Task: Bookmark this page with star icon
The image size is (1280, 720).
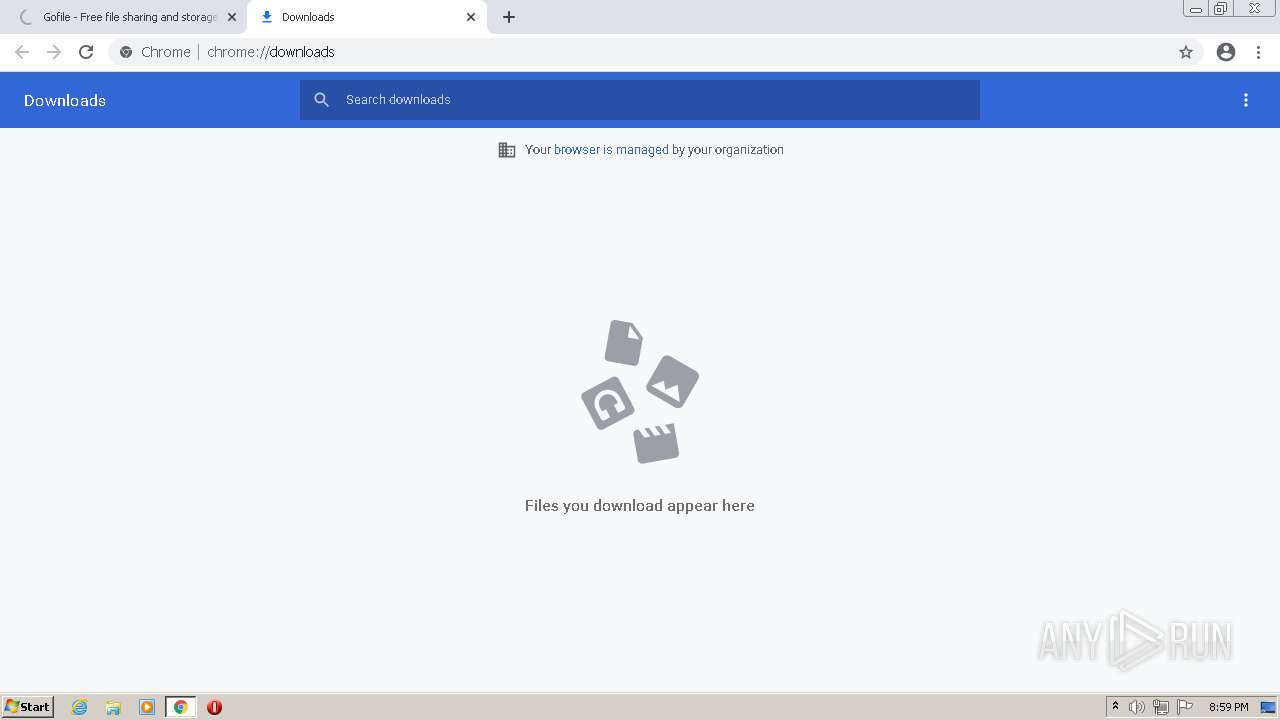Action: pos(1186,52)
